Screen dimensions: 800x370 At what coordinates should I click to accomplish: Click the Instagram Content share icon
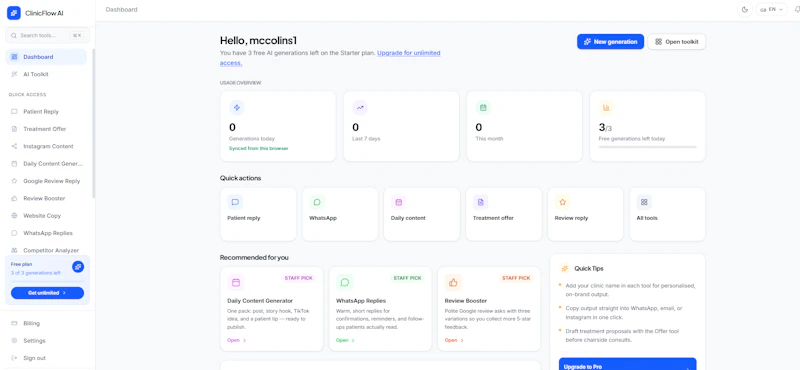coord(14,146)
